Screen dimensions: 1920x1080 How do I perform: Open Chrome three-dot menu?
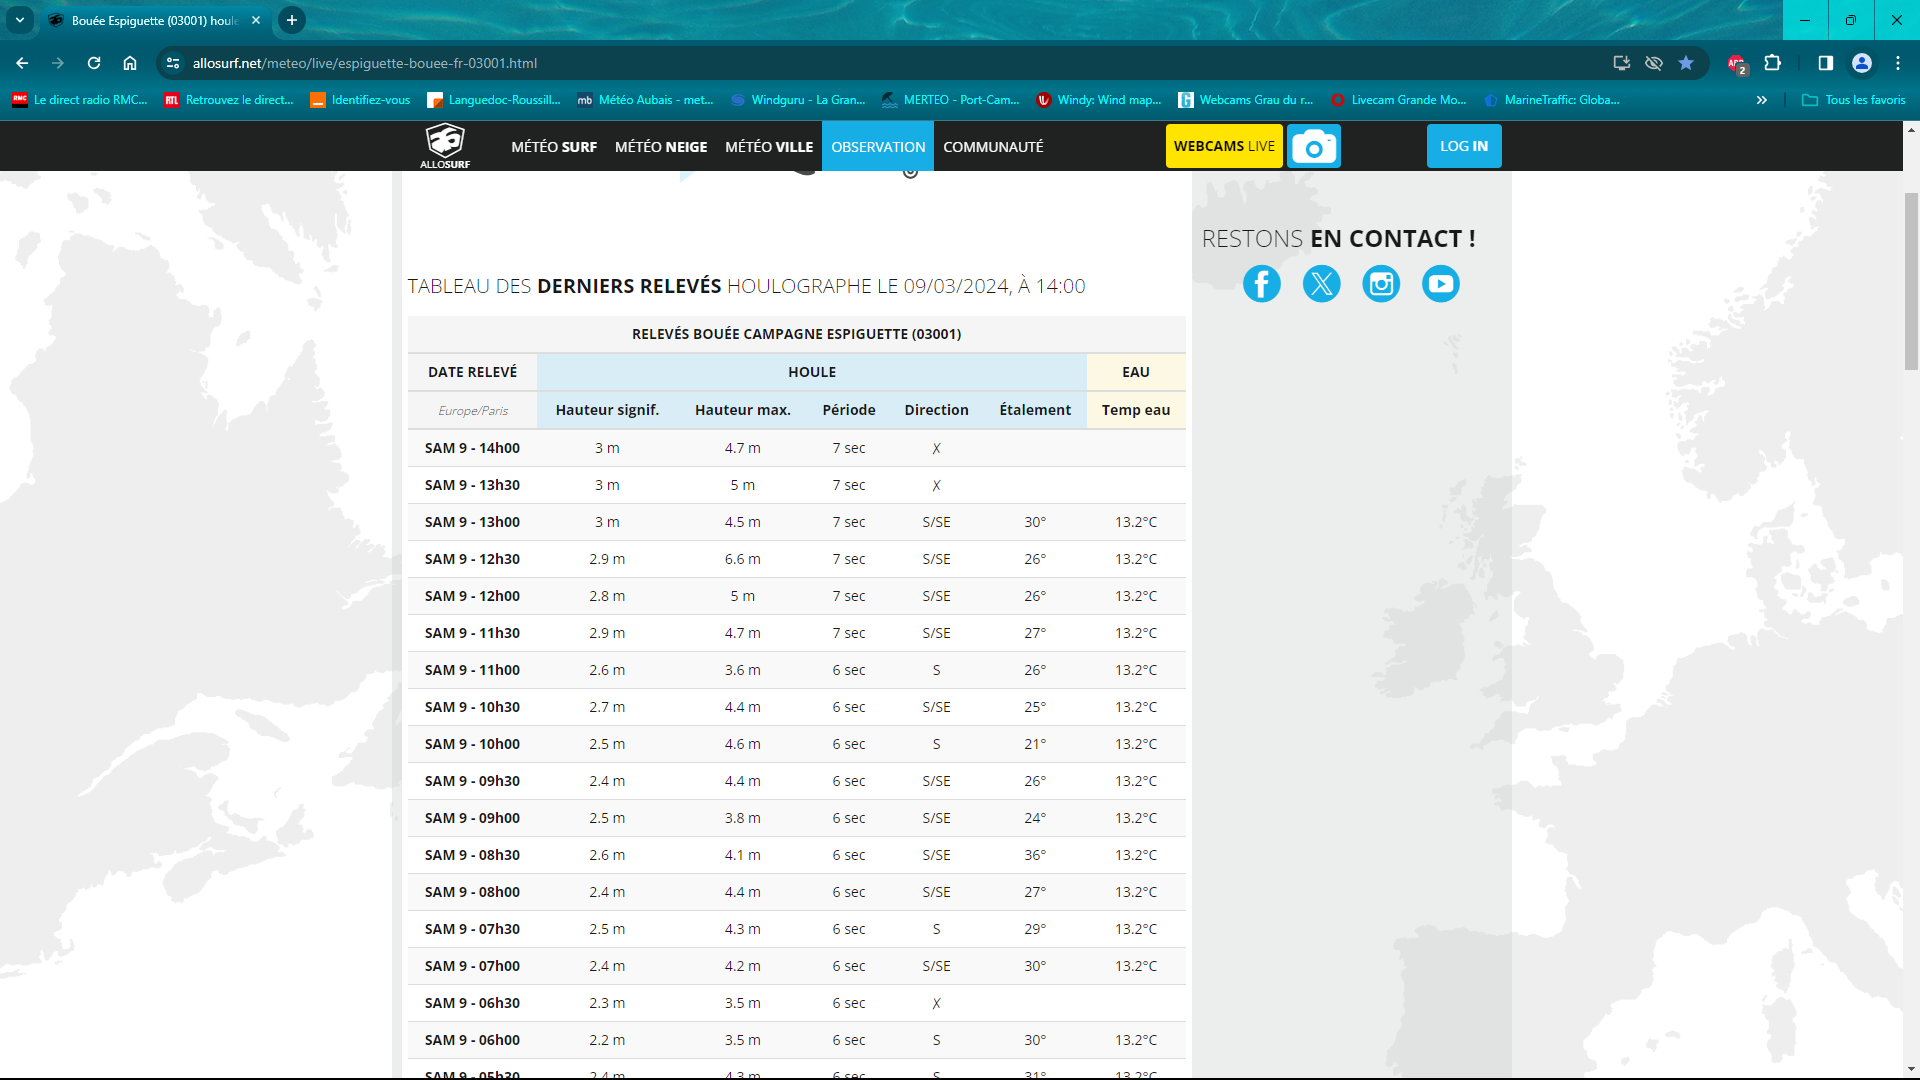(1897, 63)
